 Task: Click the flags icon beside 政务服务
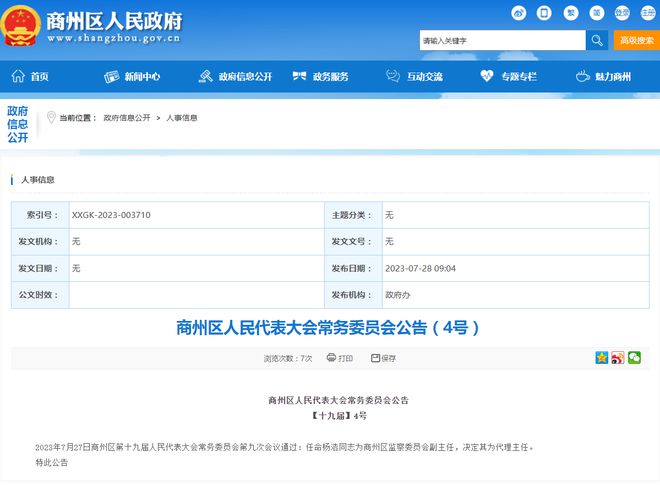pos(299,76)
